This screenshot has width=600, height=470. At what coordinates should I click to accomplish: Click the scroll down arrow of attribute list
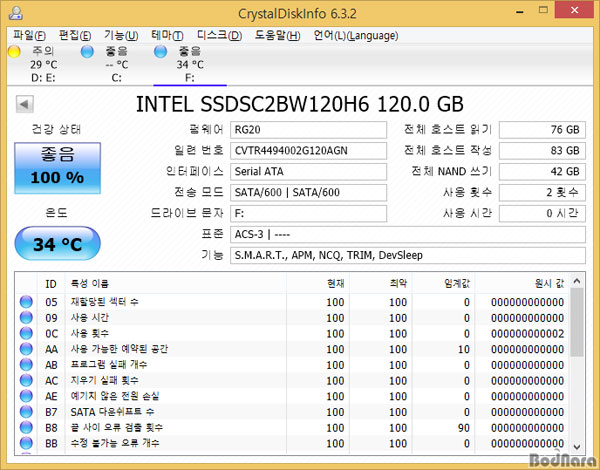point(577,447)
